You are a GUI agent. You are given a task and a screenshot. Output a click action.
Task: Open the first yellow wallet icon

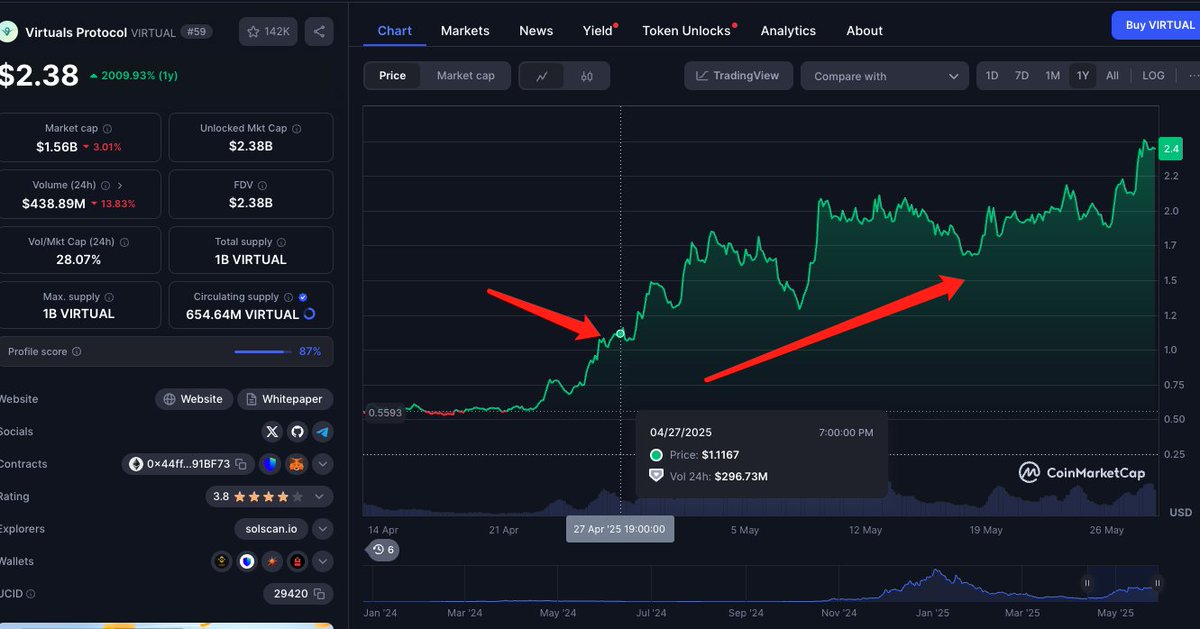[222, 562]
